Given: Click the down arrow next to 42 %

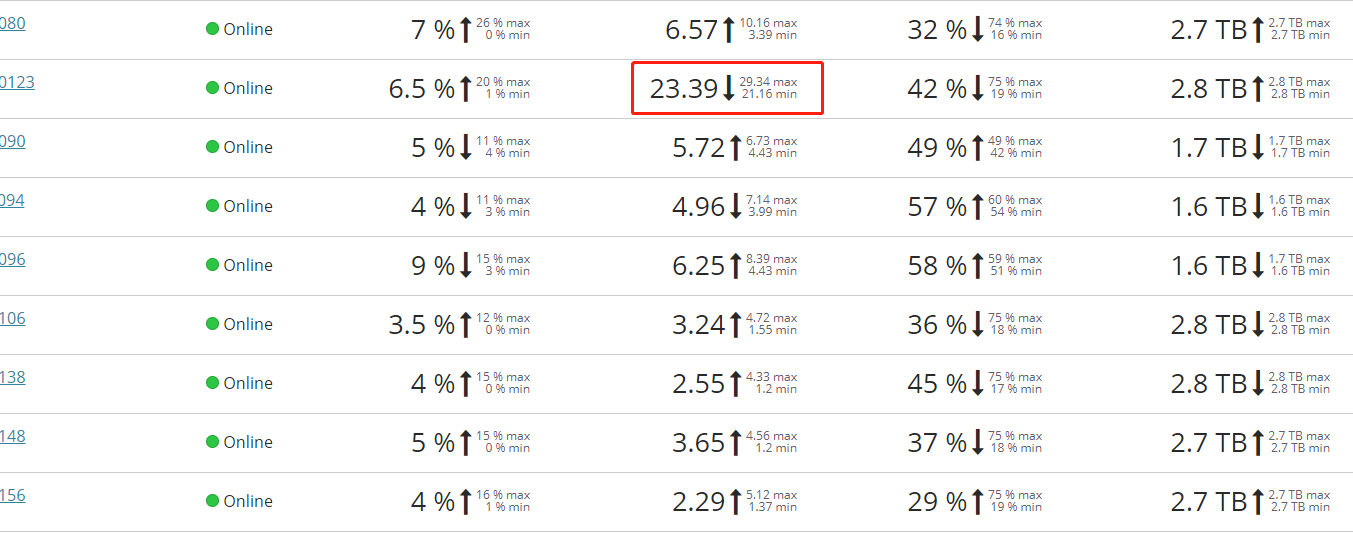Looking at the screenshot, I should tap(977, 89).
